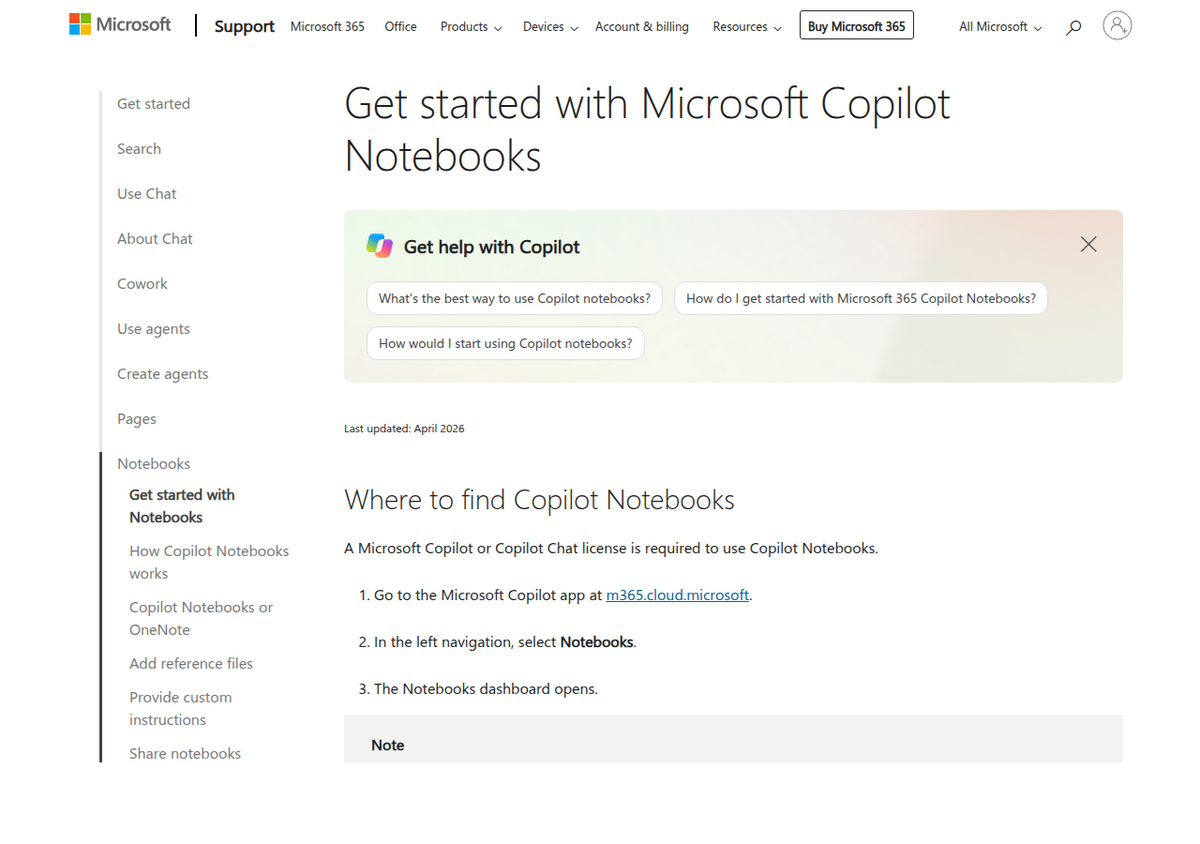Open Share notebooks sidebar link
Image resolution: width=1200 pixels, height=844 pixels.
point(185,754)
